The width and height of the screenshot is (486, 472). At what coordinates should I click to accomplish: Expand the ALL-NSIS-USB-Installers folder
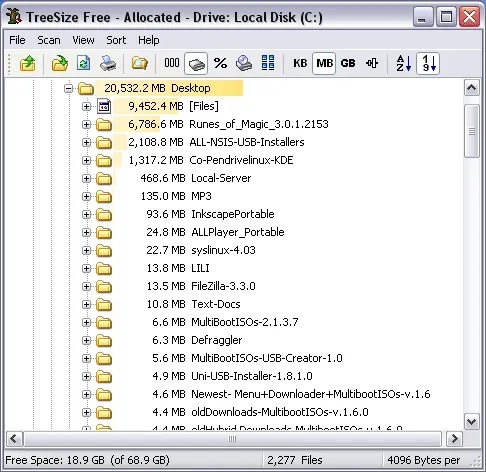pos(86,143)
